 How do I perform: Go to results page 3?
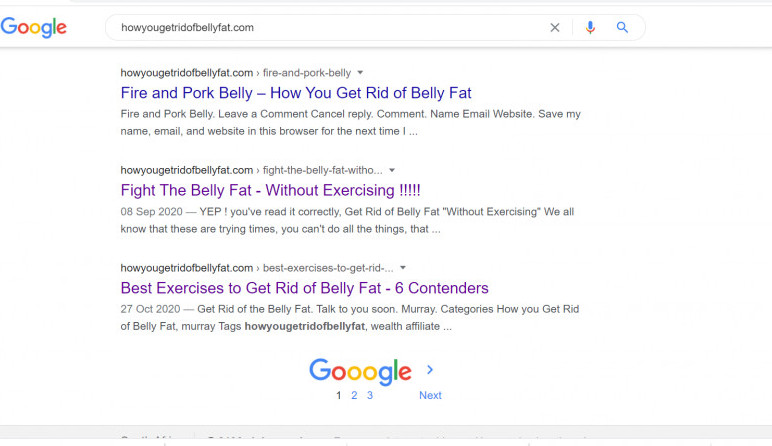click(x=369, y=396)
